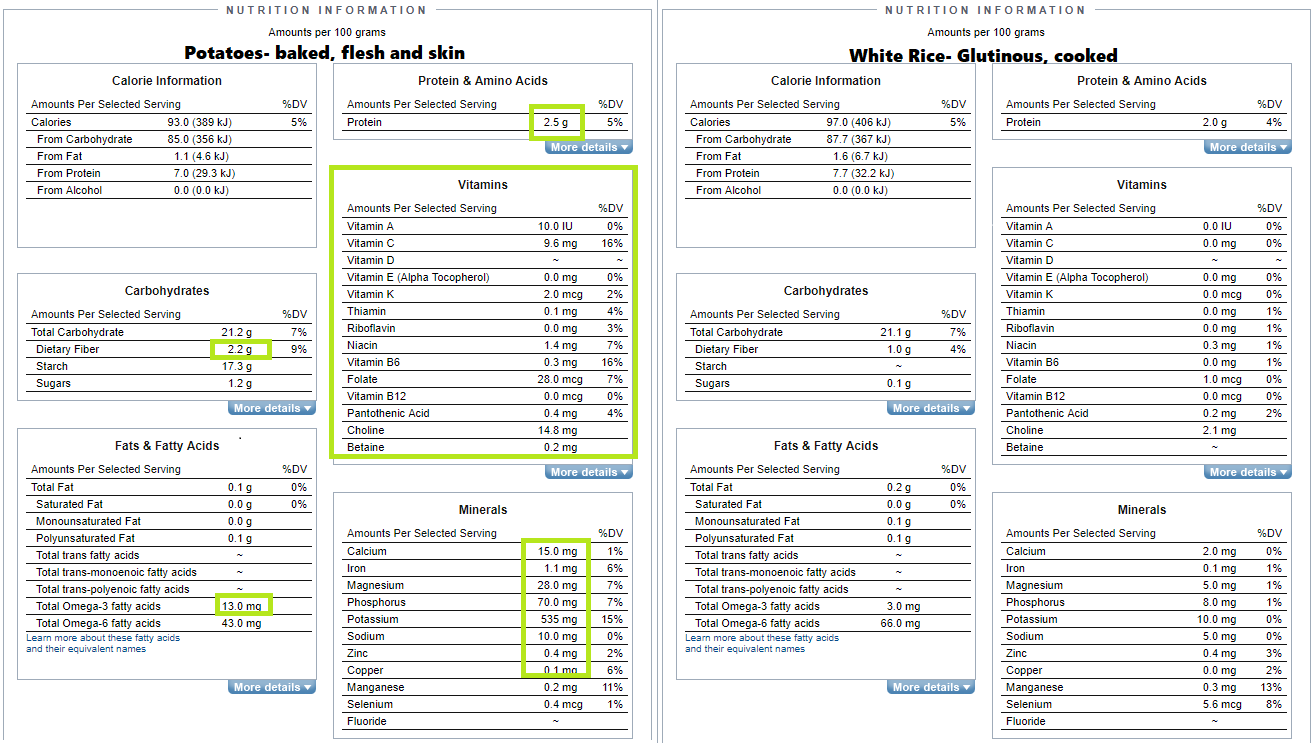The image size is (1311, 756).
Task: Click the Potatoes 'Fats & Fatty Acids' heading
Action: click(167, 446)
